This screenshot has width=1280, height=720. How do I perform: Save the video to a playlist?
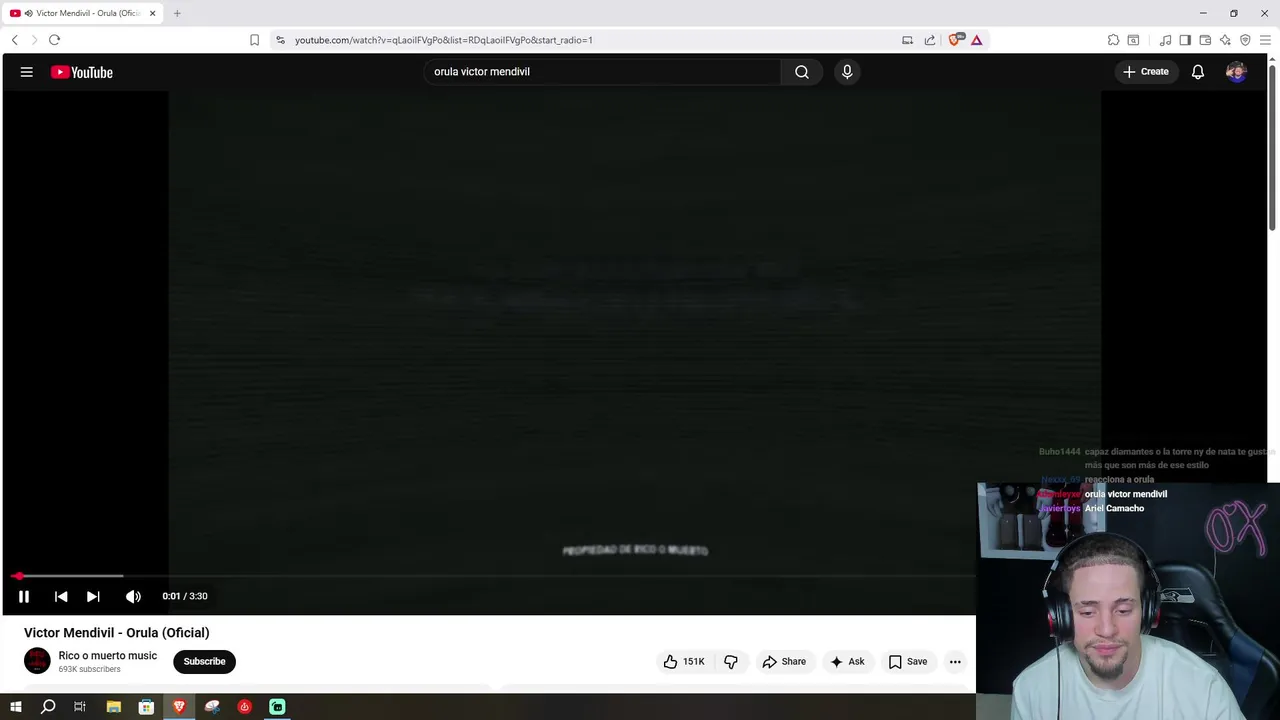point(908,661)
